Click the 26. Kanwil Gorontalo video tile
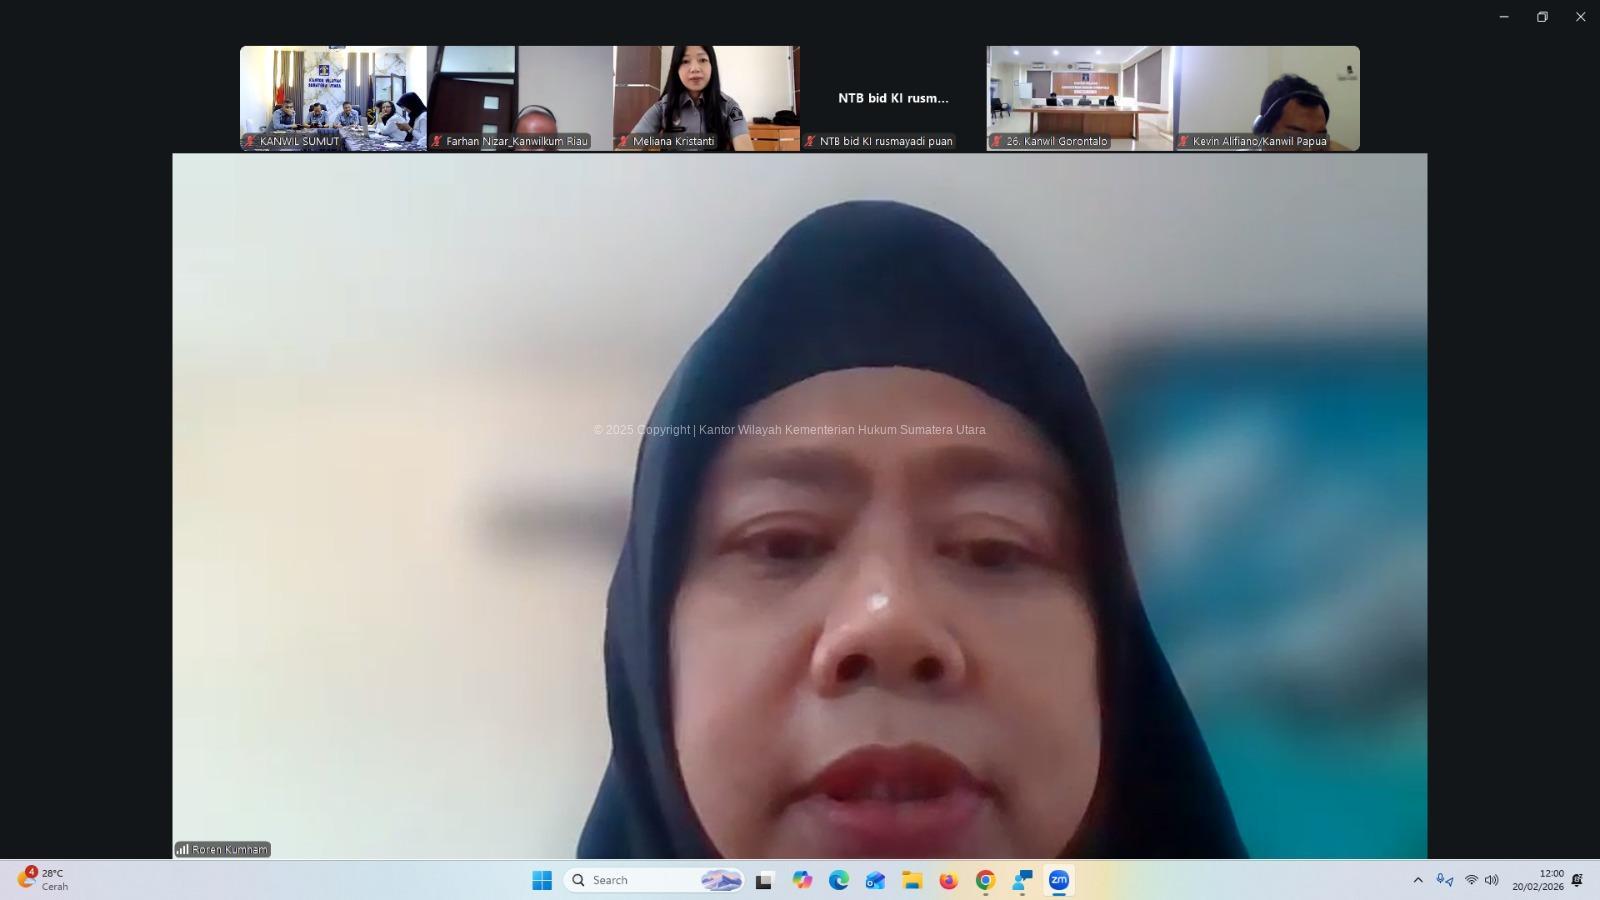1600x900 pixels. coord(1079,97)
